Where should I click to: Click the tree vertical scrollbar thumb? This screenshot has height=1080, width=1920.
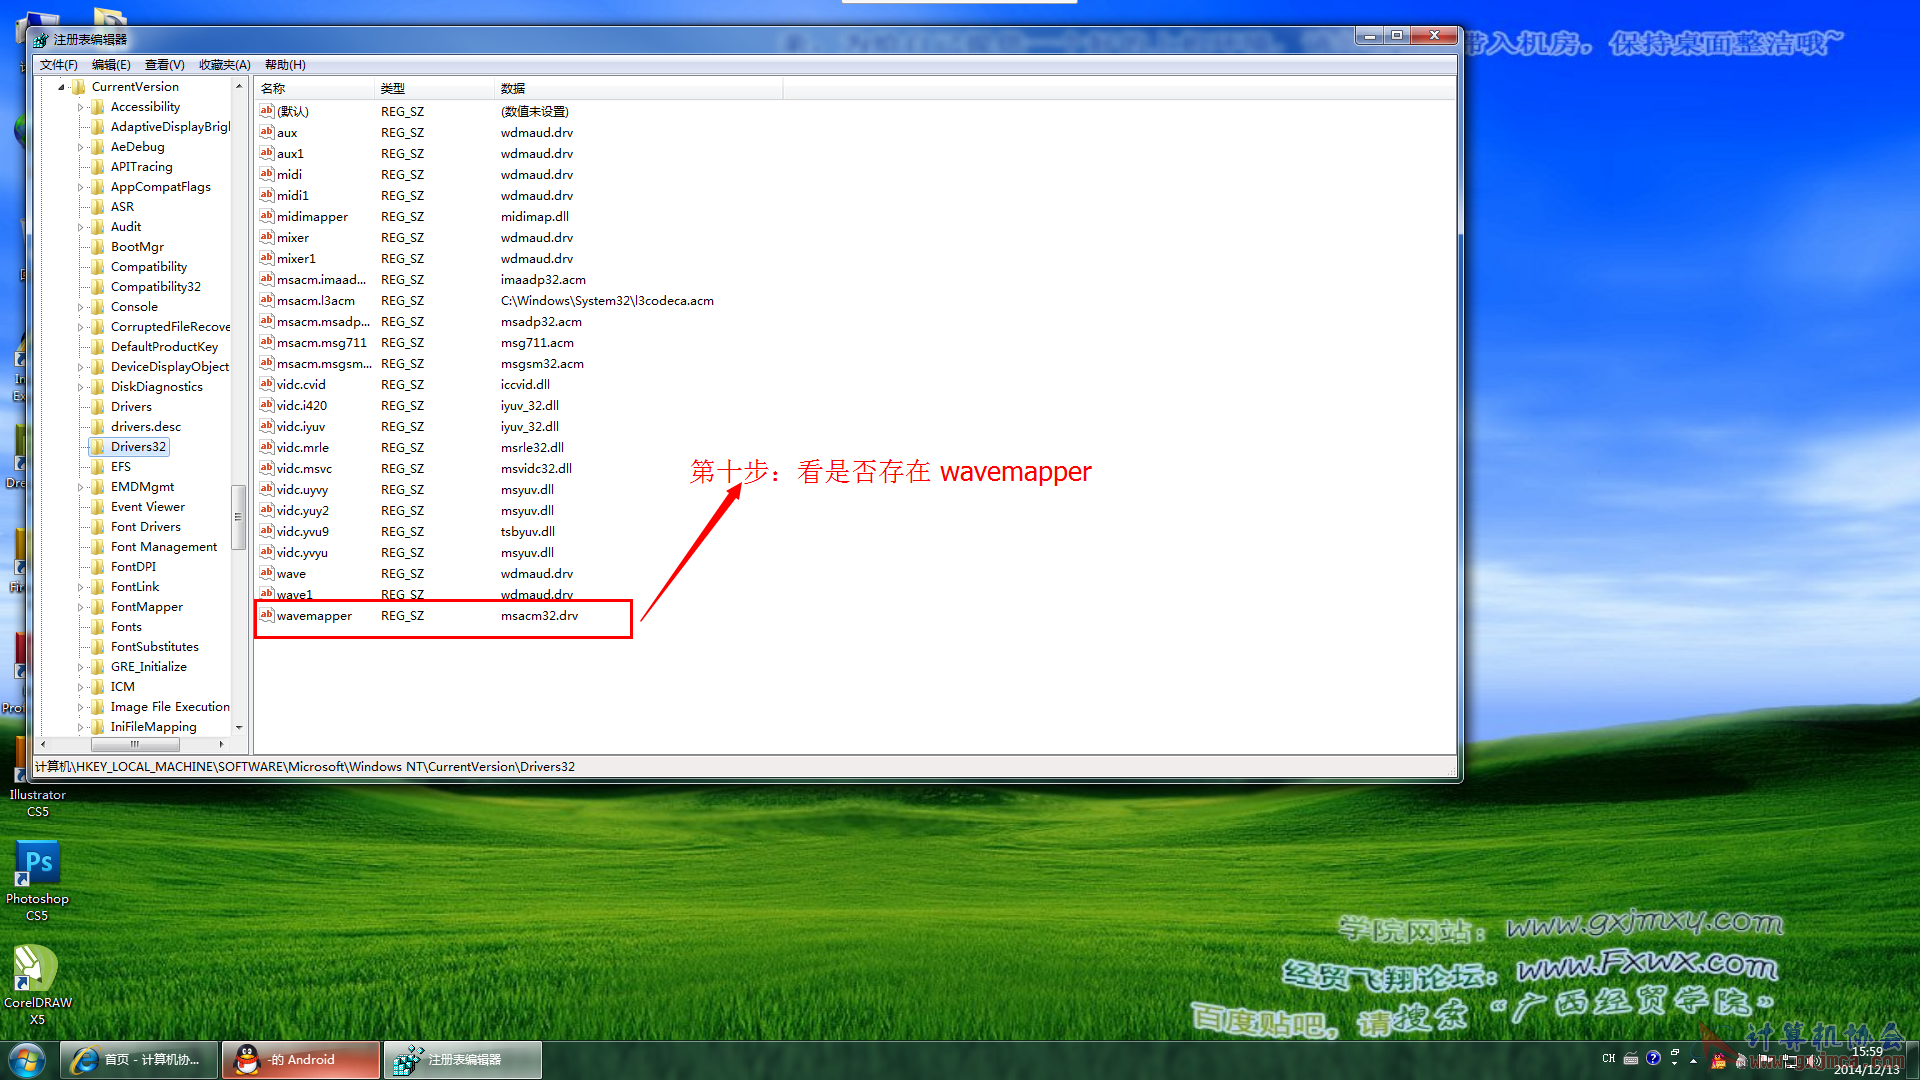pos(238,517)
